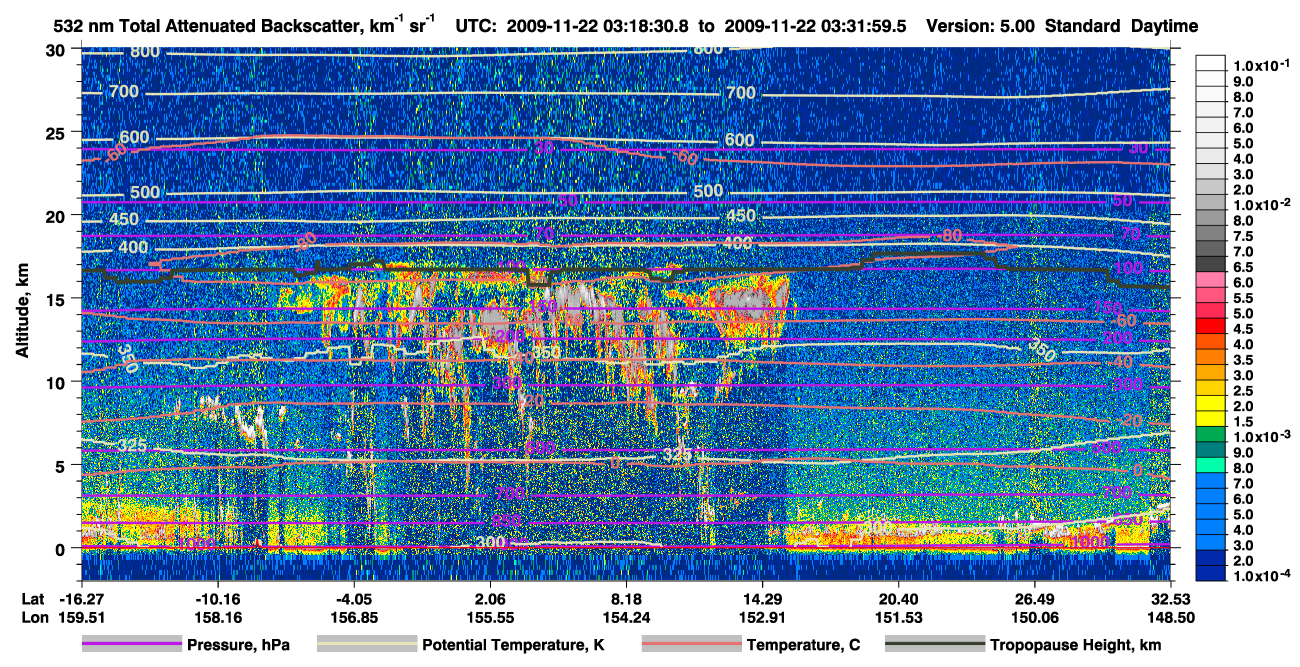The height and width of the screenshot is (667, 1300).
Task: Click the salmon Temperature legend line swatch
Action: point(691,645)
